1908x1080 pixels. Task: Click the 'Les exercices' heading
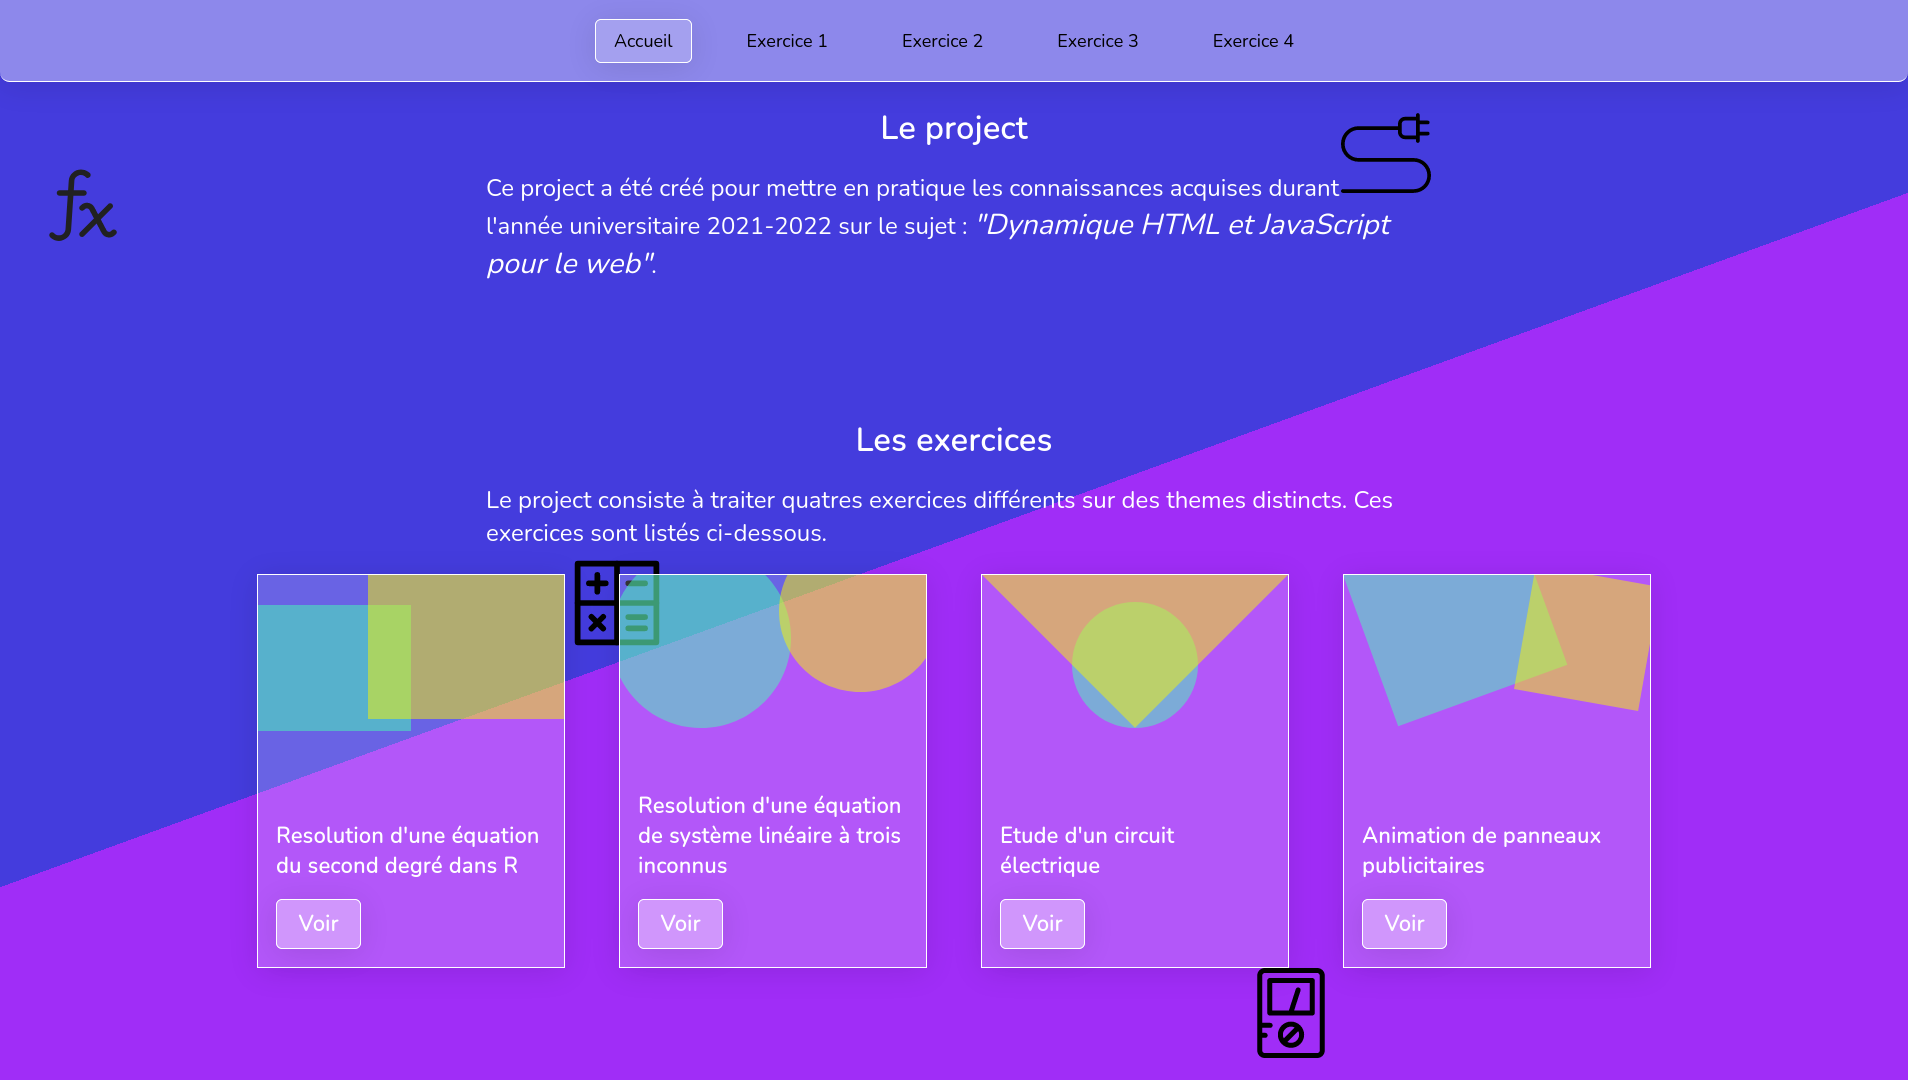[x=954, y=440]
